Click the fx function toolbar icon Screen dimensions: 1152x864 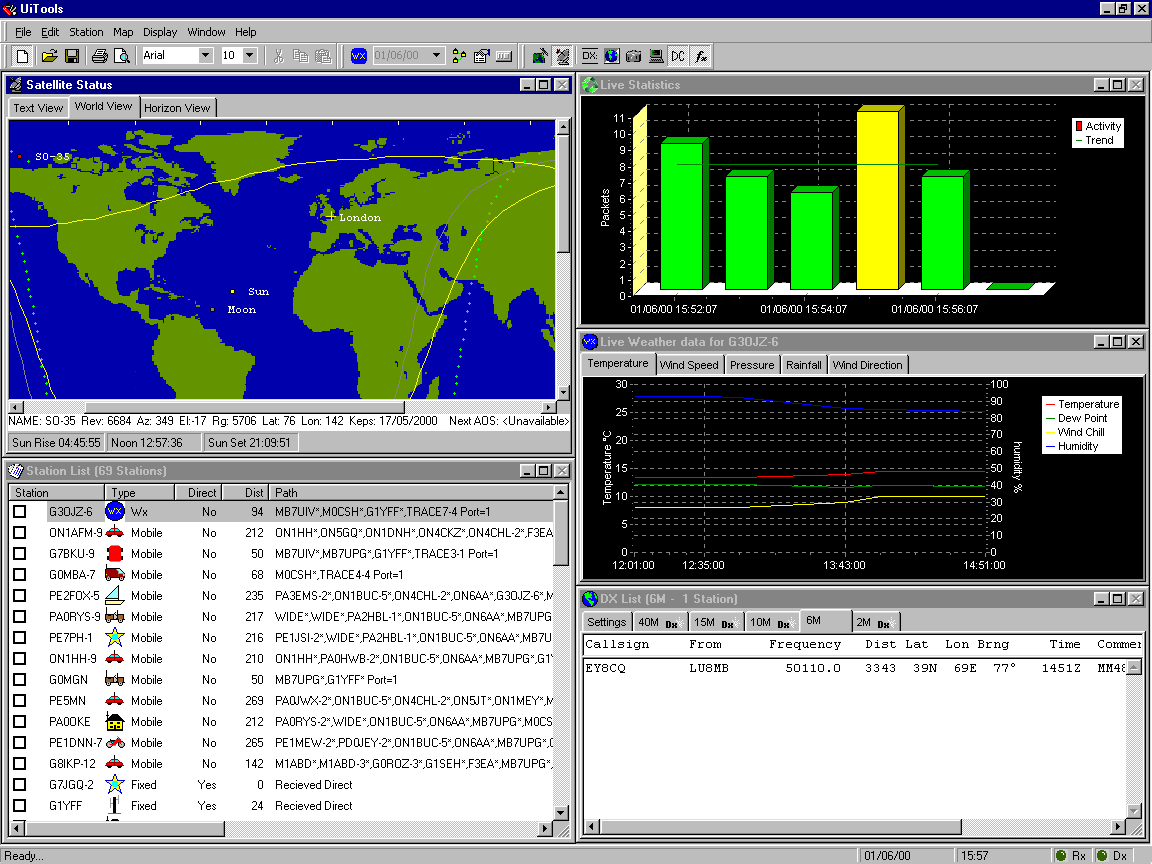click(702, 56)
